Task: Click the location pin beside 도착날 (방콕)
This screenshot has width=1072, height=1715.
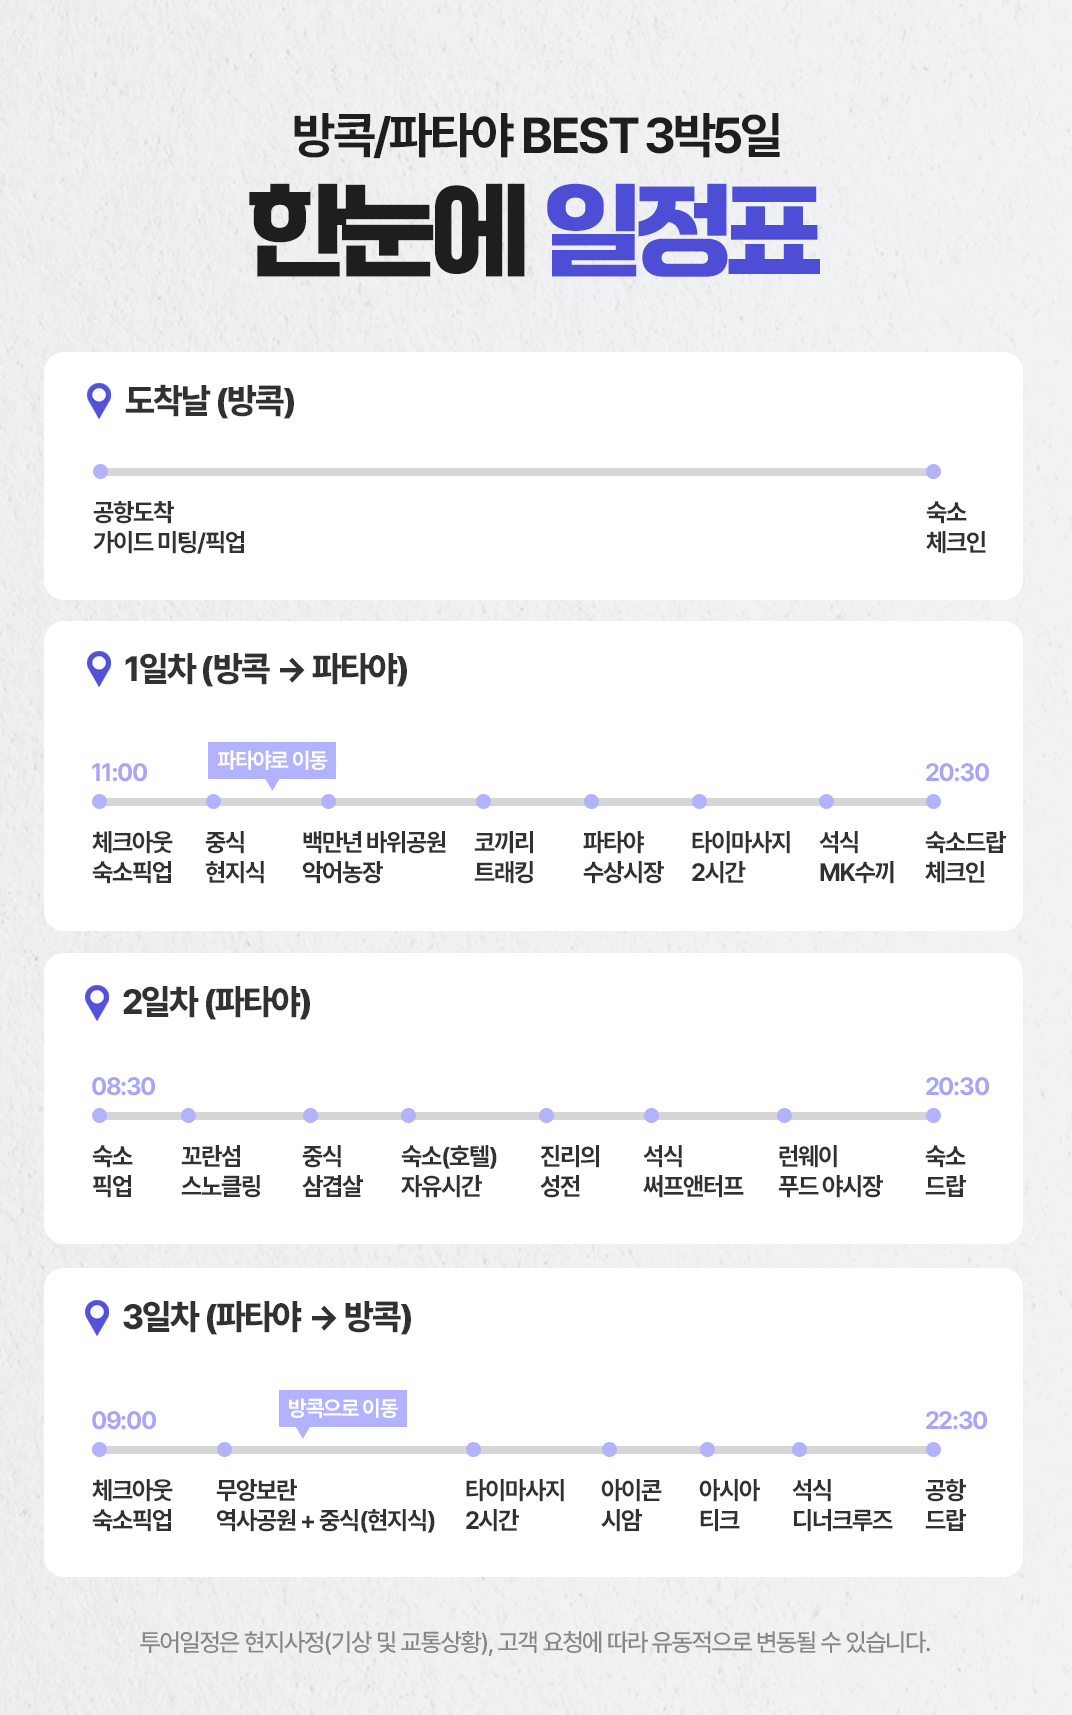Action: [99, 401]
